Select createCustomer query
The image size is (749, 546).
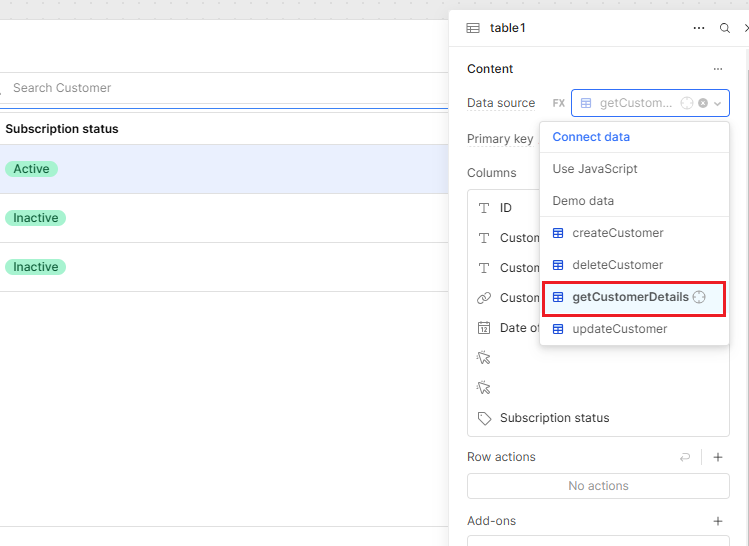634,233
